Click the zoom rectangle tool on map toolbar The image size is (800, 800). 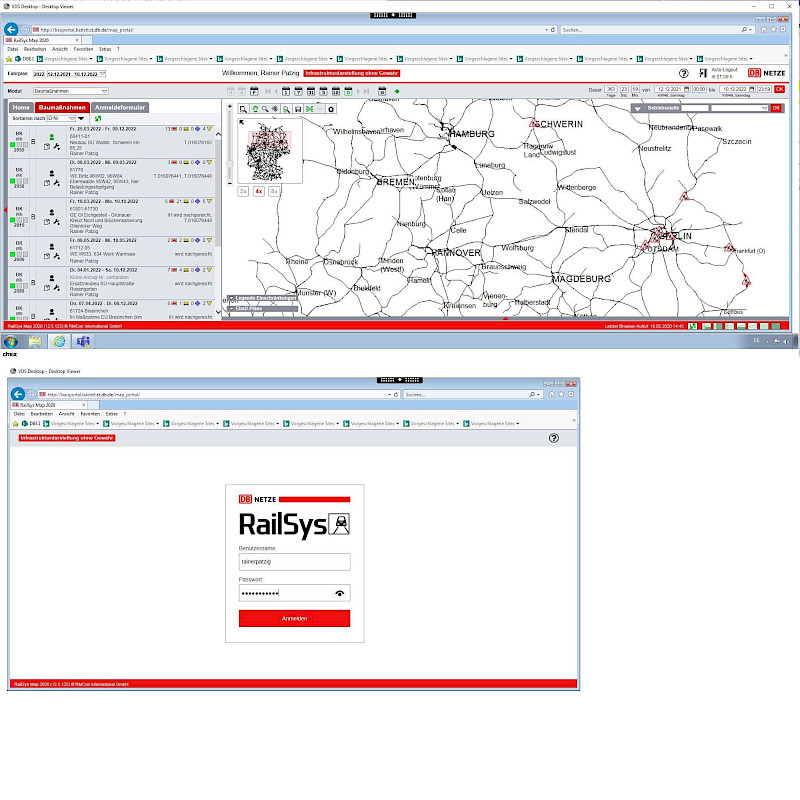(x=243, y=109)
